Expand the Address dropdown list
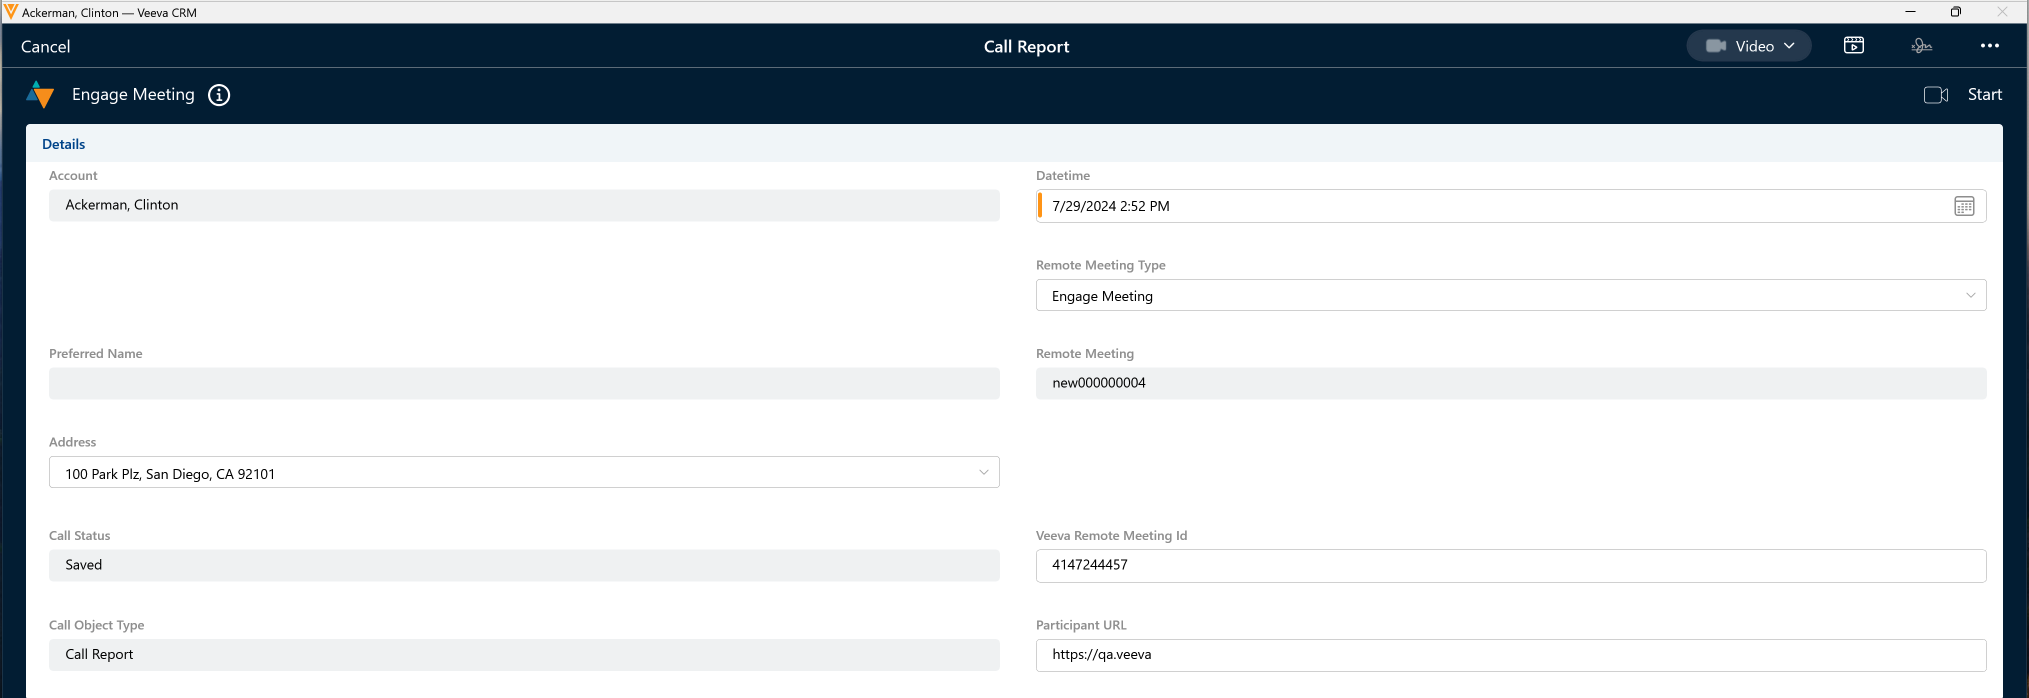 [x=524, y=473]
